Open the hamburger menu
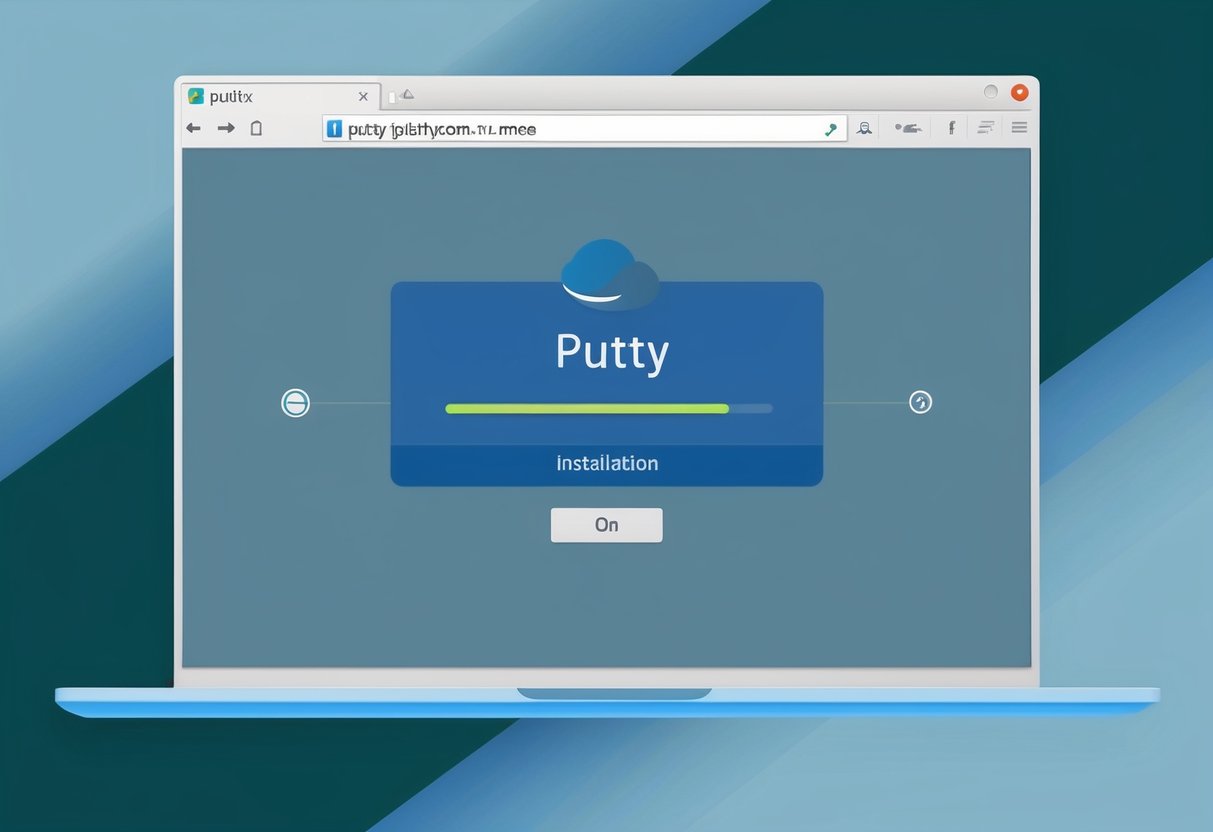 click(1019, 128)
